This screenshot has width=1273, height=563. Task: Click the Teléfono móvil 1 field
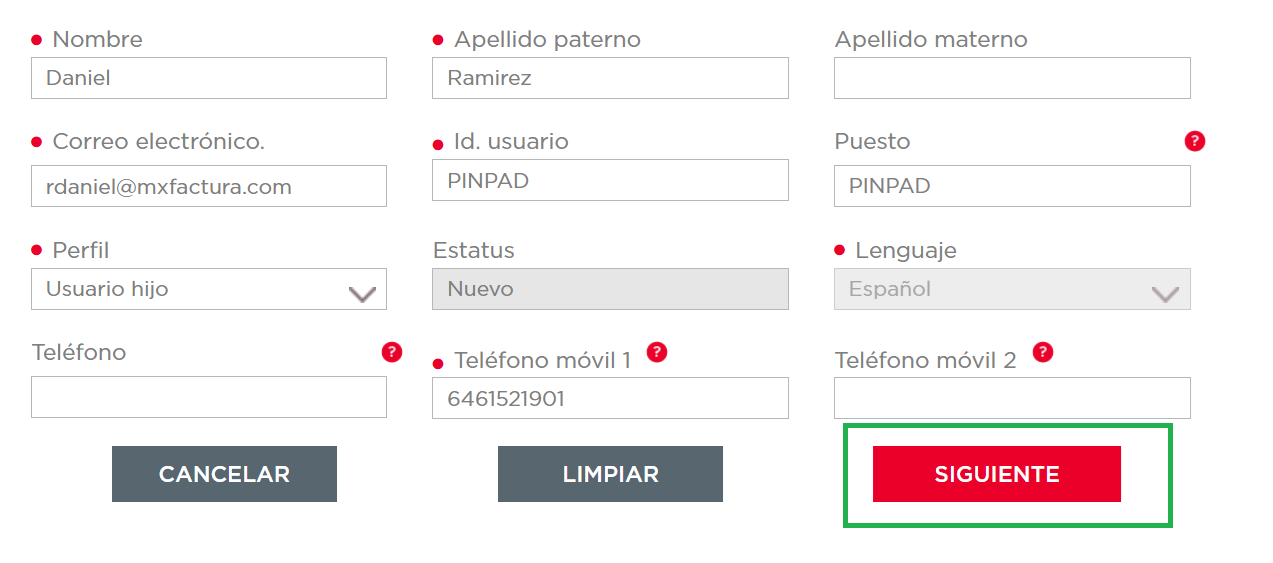coord(610,398)
